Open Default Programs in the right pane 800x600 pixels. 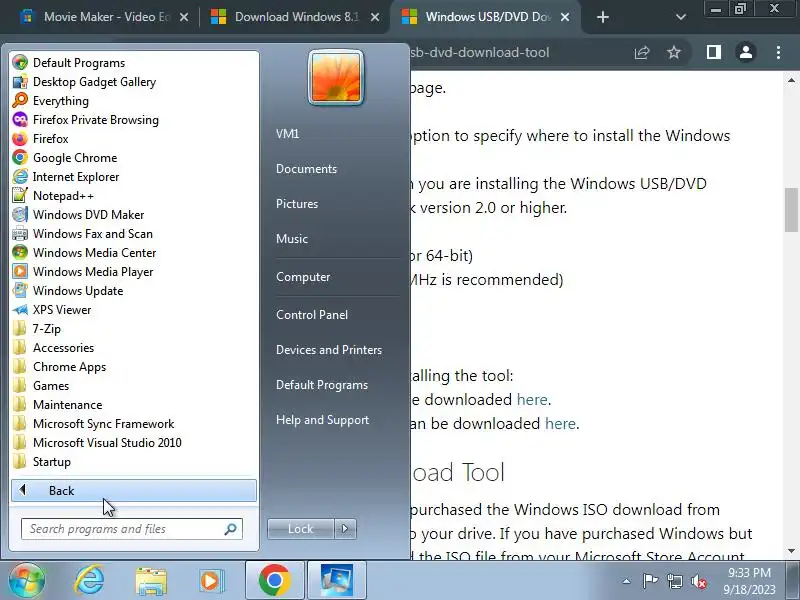tap(321, 385)
